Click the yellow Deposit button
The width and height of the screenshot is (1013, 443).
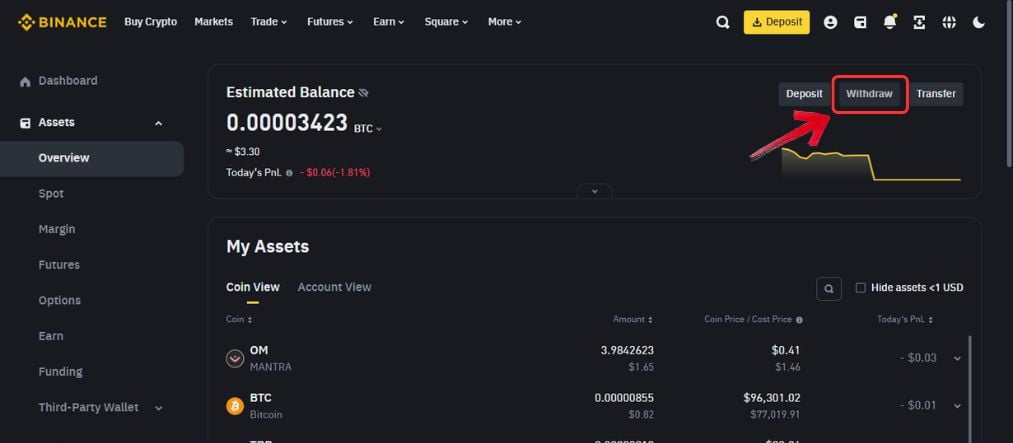777,22
